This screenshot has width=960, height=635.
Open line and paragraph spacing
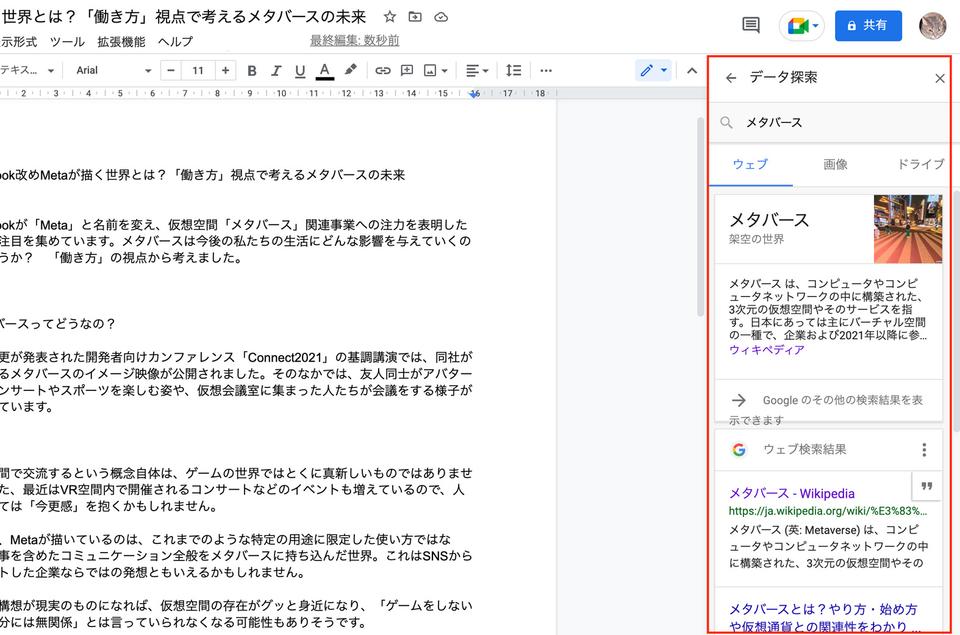(x=514, y=70)
